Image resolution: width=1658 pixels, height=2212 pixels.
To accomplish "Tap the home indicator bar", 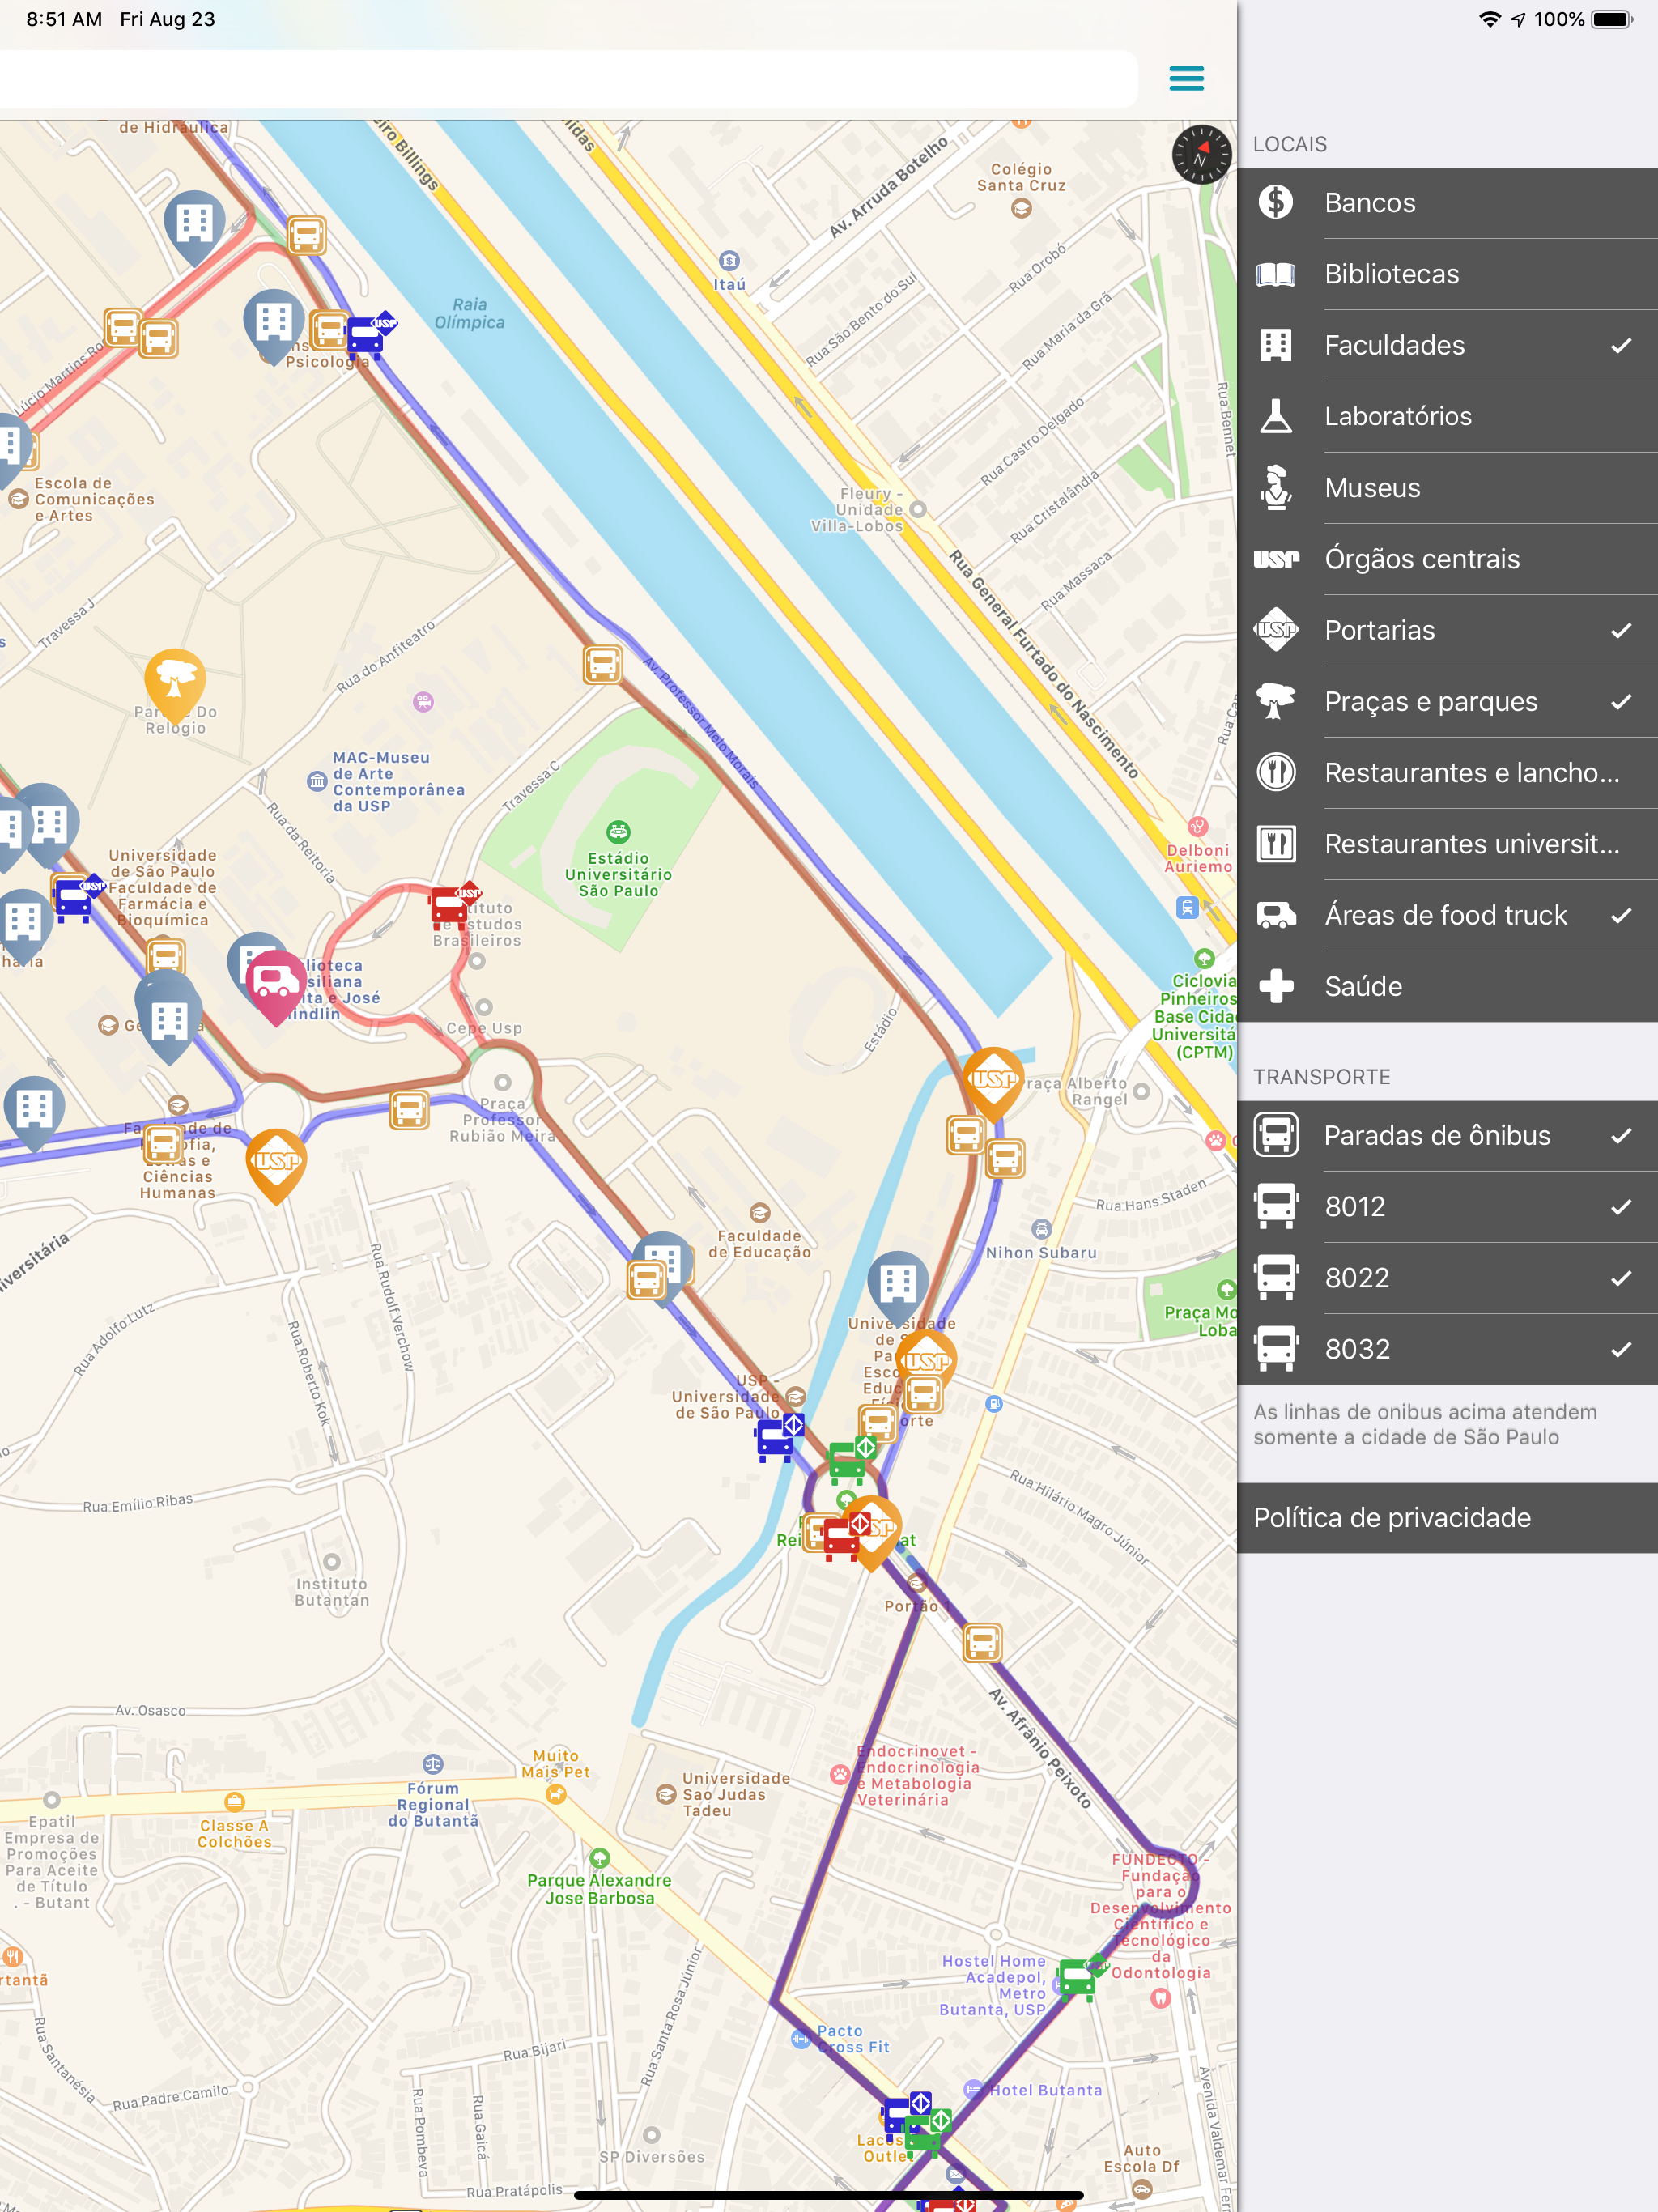I will click(828, 2195).
